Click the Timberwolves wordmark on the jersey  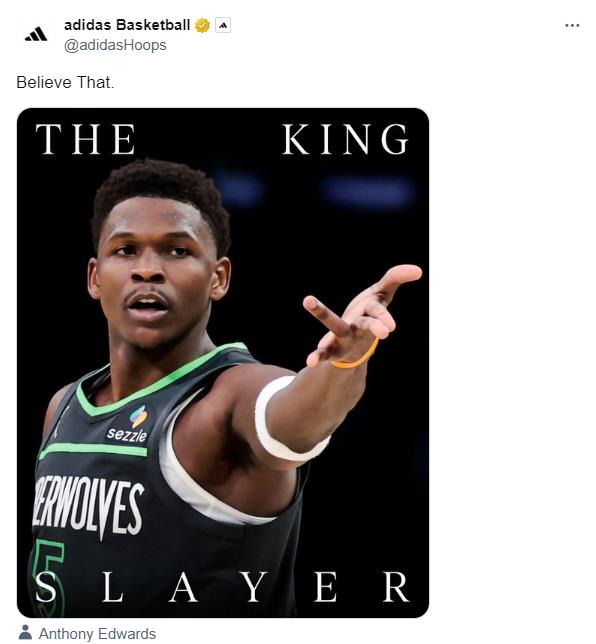click(x=88, y=506)
